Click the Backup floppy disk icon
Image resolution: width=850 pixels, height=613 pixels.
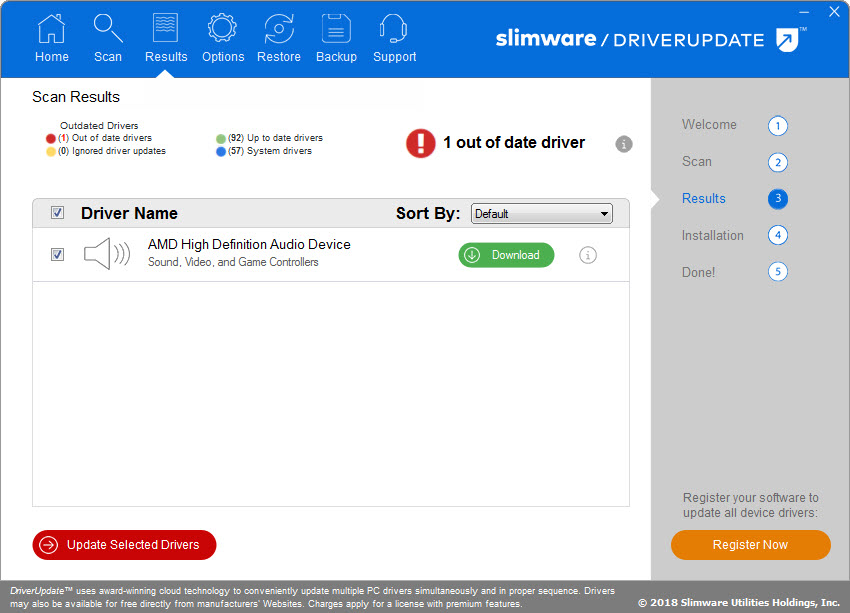tap(336, 28)
